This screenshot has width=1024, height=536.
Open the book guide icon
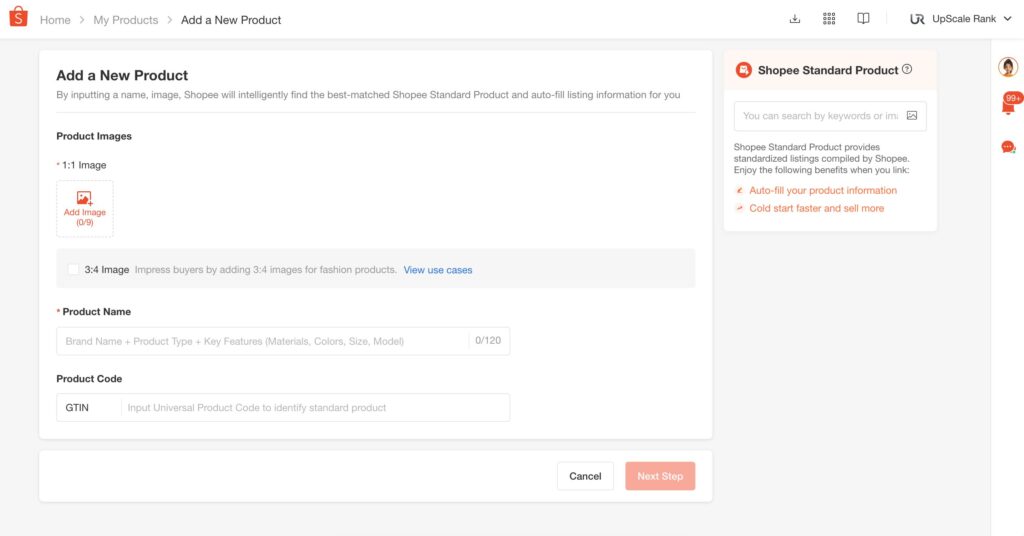coord(863,19)
